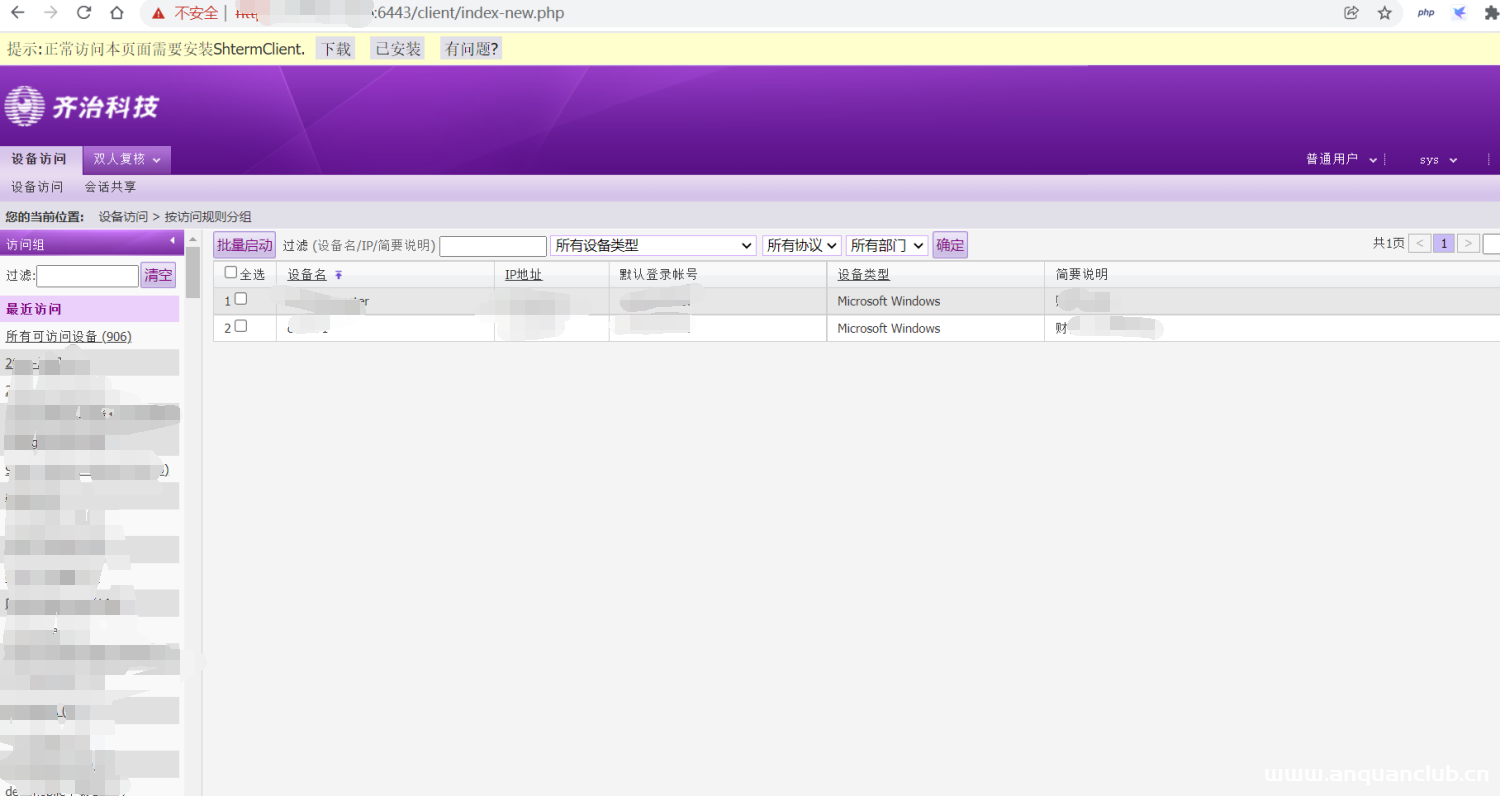This screenshot has height=796, width=1500.
Task: Check the checkbox on device row 2
Action: point(241,326)
